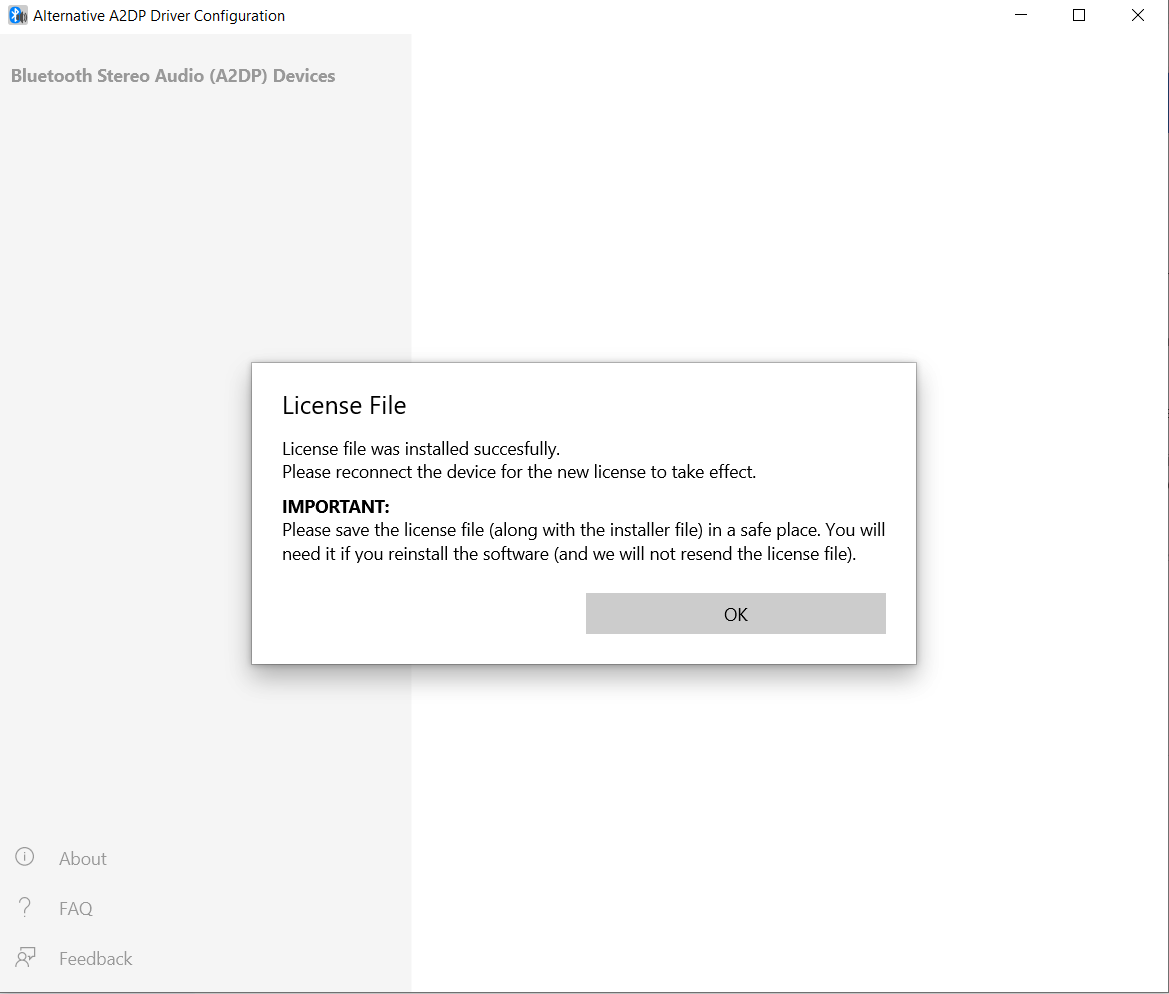
Task: Click the bold IMPORTANT: label
Action: point(335,506)
